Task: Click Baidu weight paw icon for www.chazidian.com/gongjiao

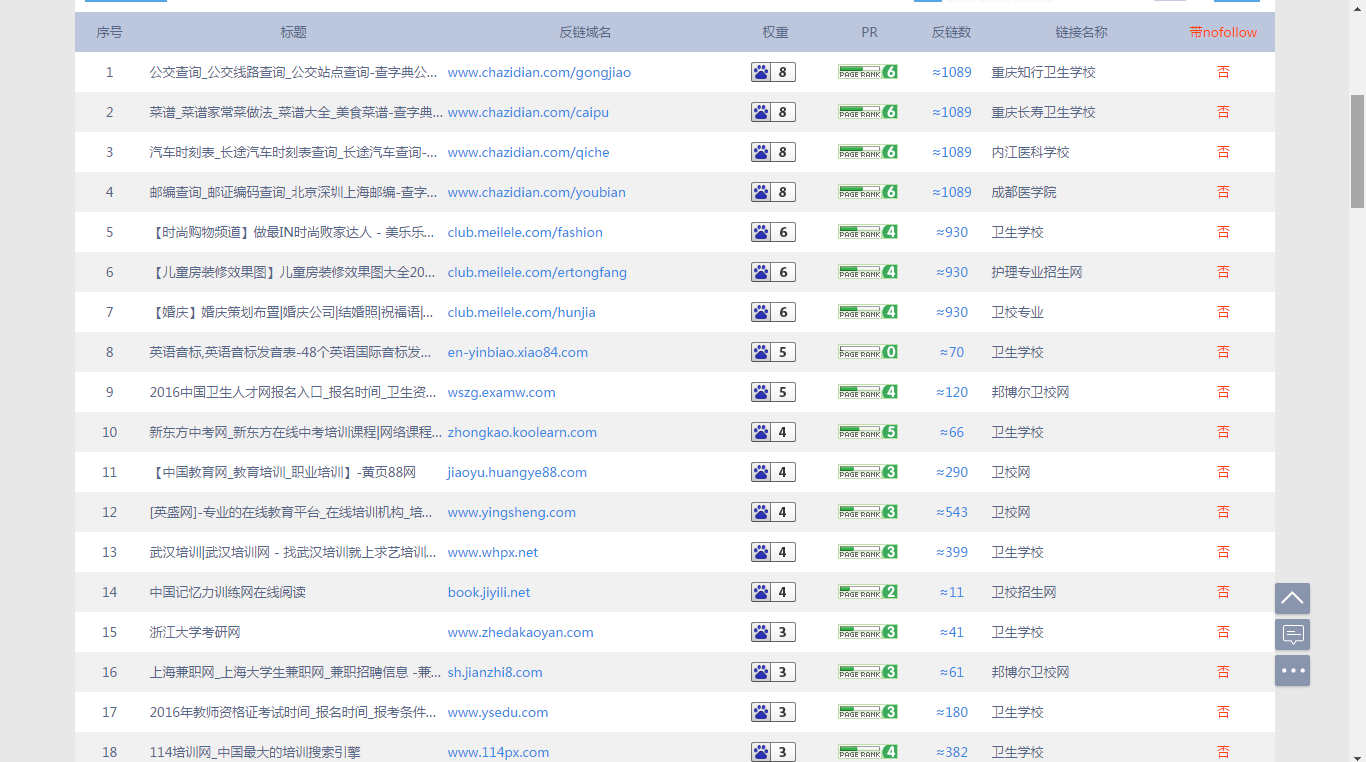Action: click(x=761, y=72)
